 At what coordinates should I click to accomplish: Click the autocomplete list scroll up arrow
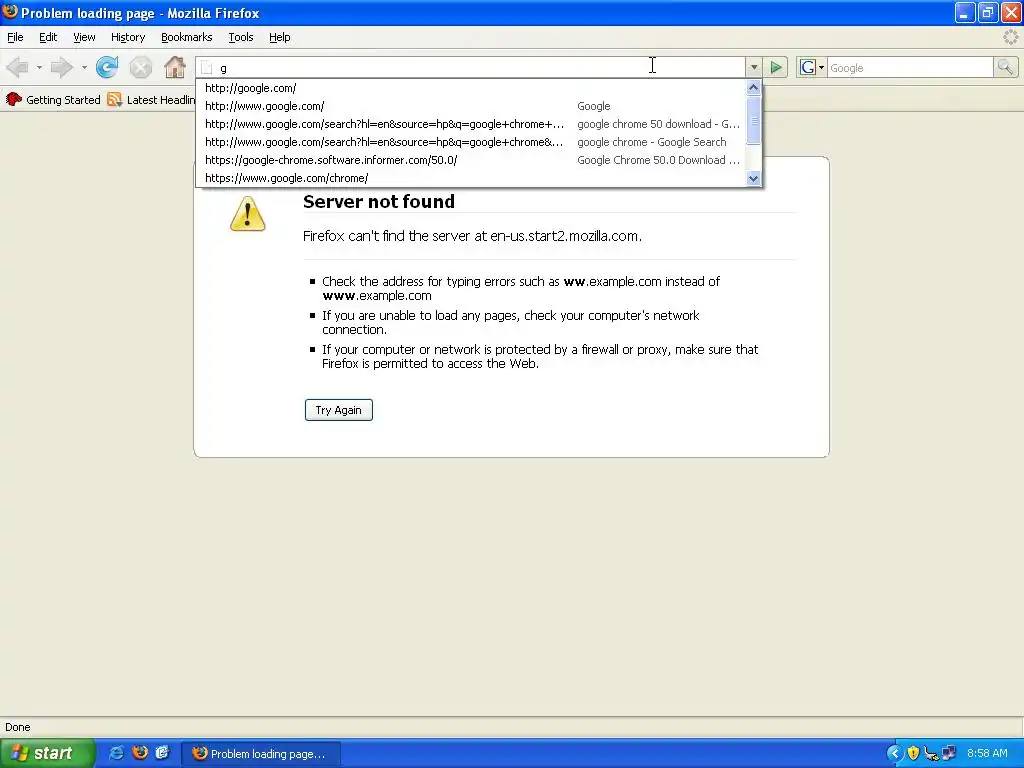point(754,88)
